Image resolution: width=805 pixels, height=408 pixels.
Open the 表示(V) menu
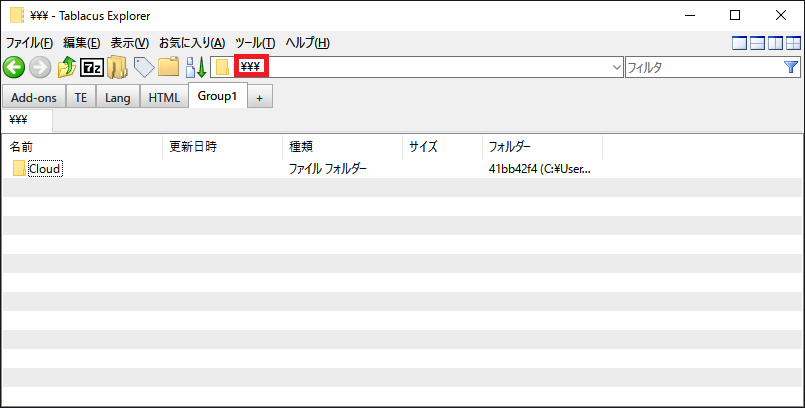tap(130, 43)
